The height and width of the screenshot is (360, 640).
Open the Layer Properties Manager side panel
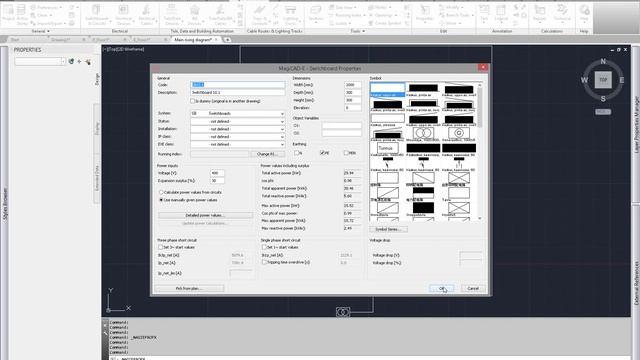[636, 125]
